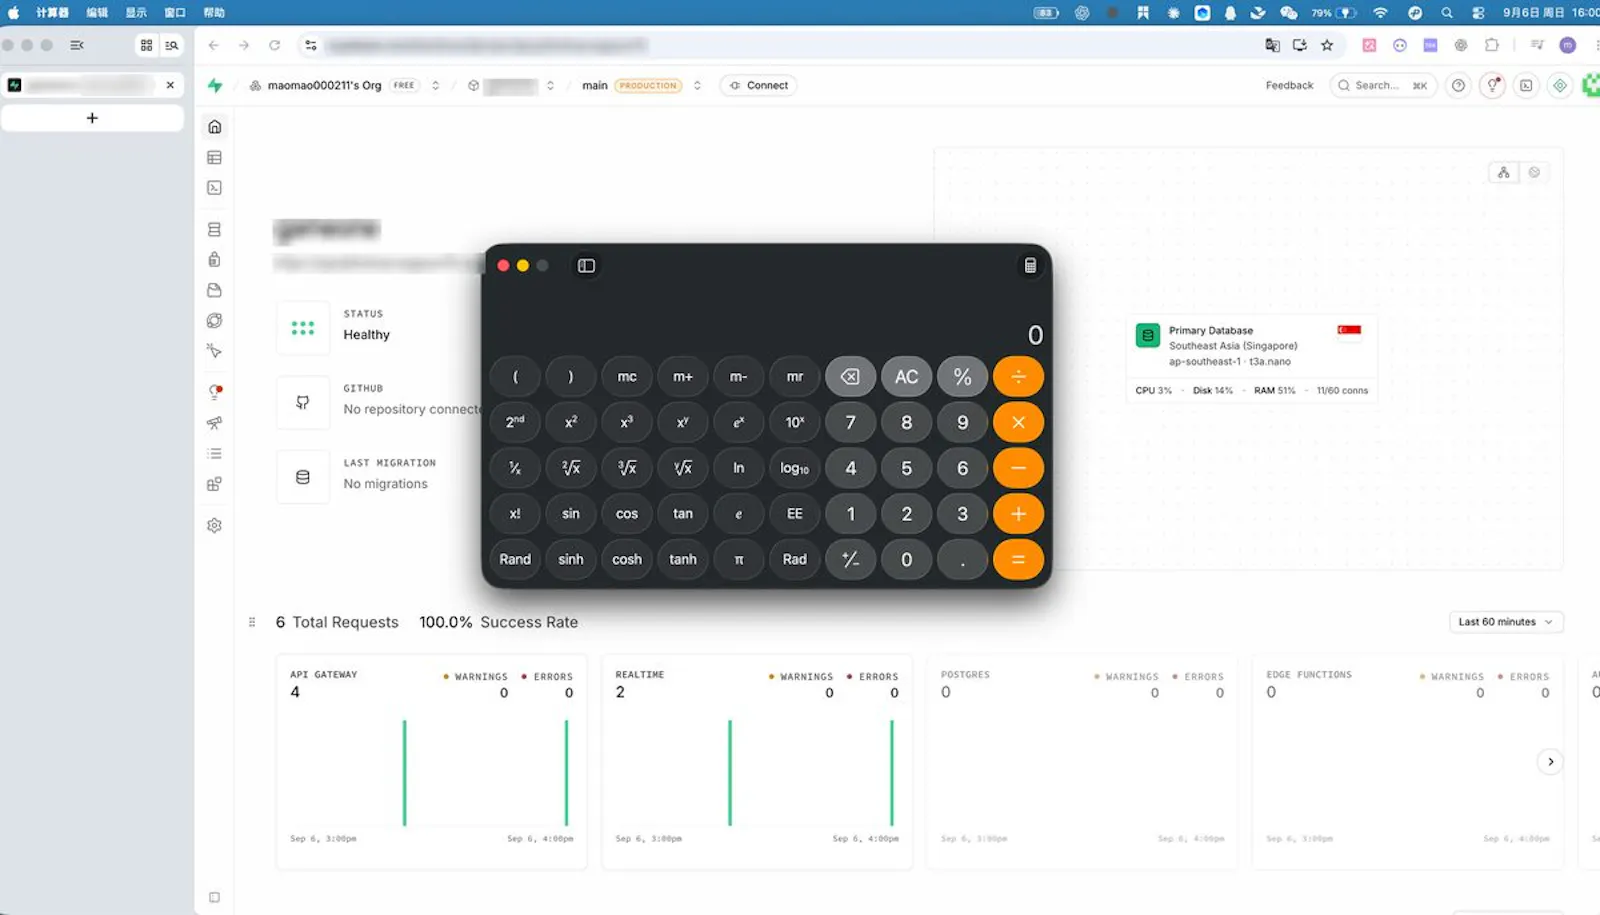
Task: Open the 编辑 menu in menu bar
Action: [x=97, y=12]
